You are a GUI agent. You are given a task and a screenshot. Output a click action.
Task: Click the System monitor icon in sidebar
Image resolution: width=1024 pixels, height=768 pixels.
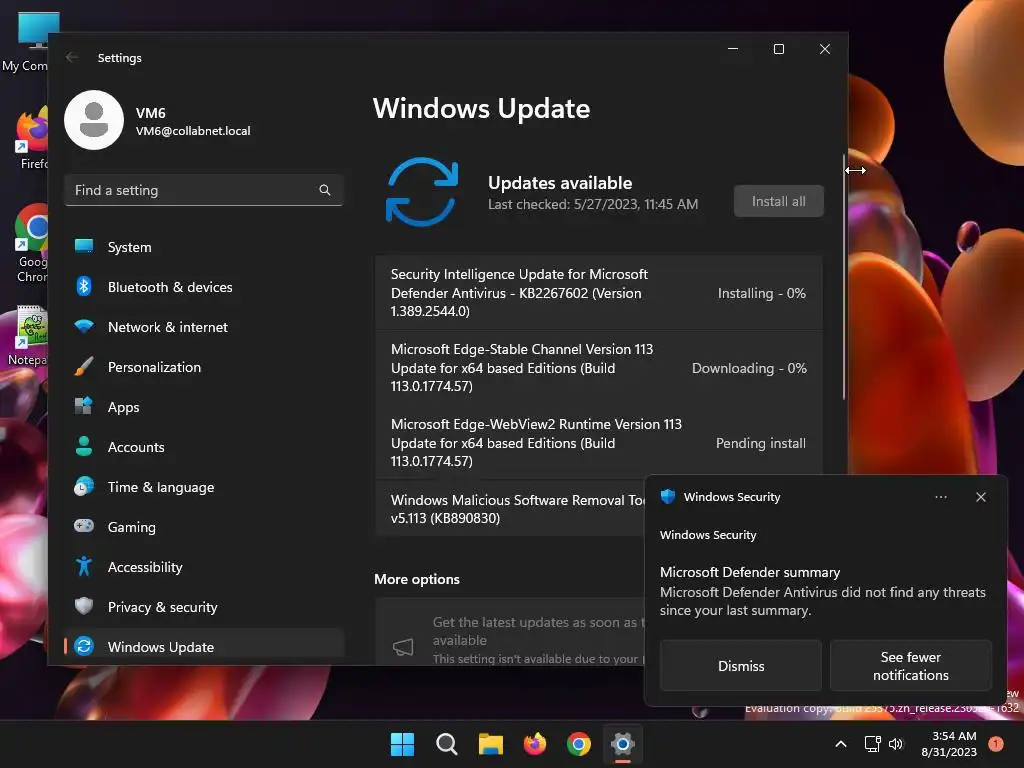click(x=84, y=246)
